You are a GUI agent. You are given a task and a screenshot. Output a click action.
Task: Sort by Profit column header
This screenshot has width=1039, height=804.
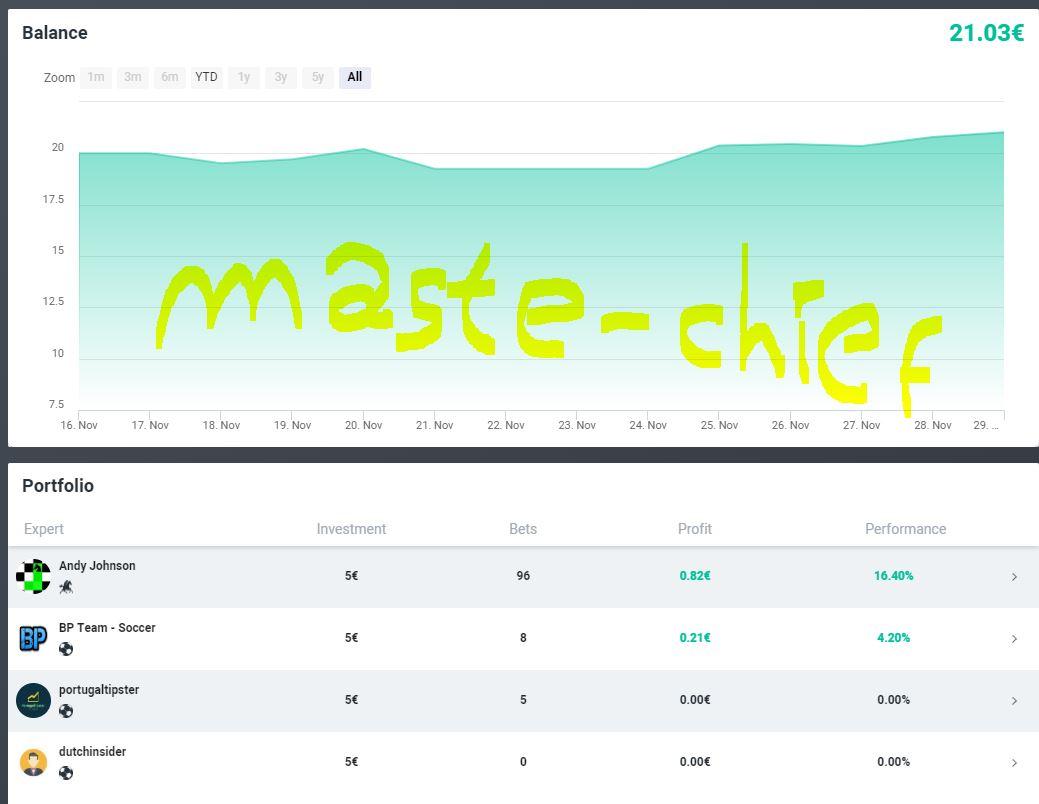click(x=694, y=529)
